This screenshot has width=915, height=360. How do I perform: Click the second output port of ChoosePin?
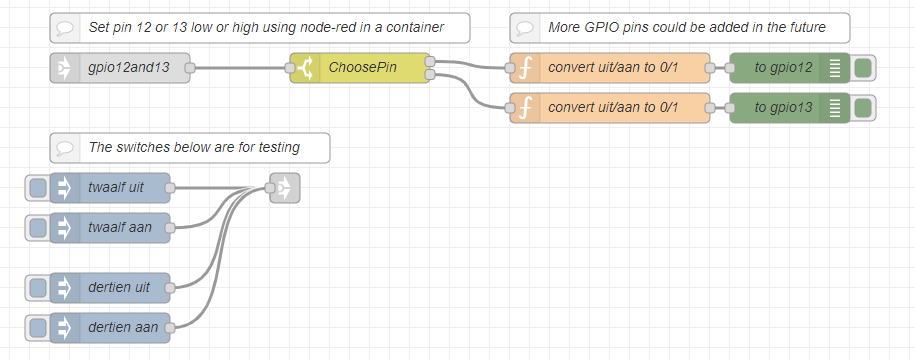click(430, 75)
